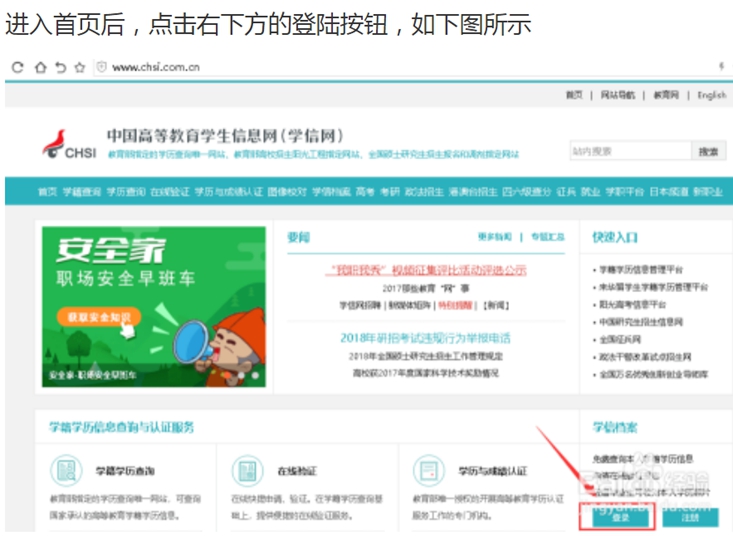Click the bookmark star icon
The width and height of the screenshot is (733, 536).
pyautogui.click(x=80, y=67)
